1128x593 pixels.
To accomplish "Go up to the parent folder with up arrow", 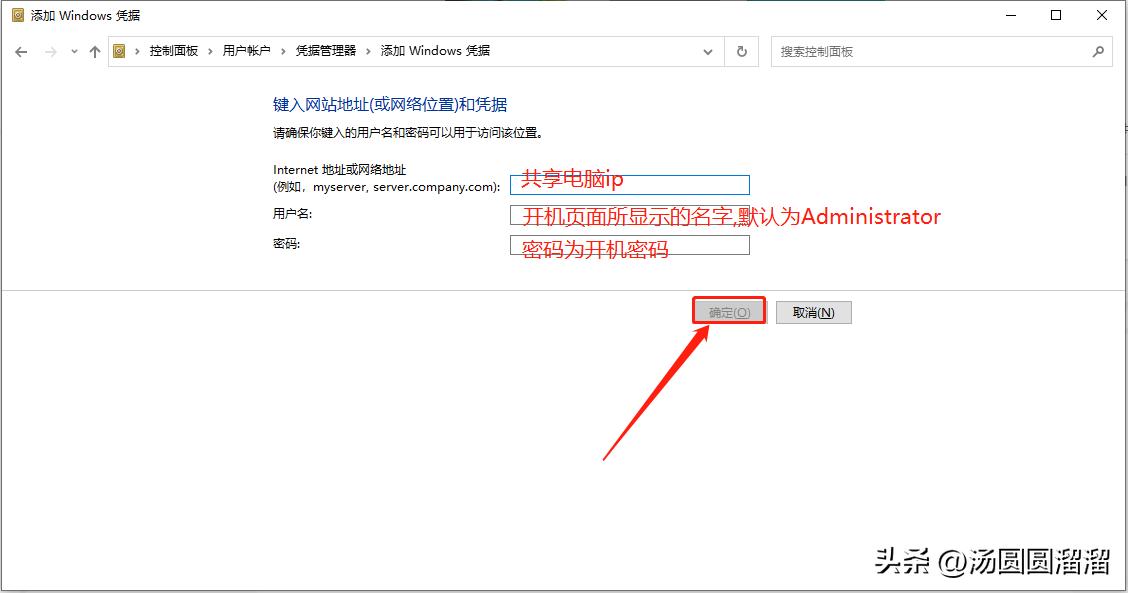I will pos(95,51).
